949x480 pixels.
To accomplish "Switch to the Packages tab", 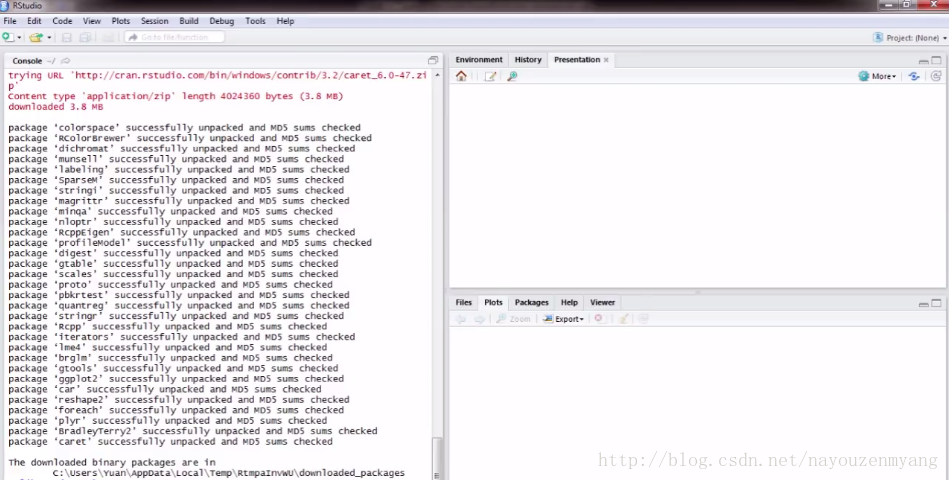I will click(531, 302).
